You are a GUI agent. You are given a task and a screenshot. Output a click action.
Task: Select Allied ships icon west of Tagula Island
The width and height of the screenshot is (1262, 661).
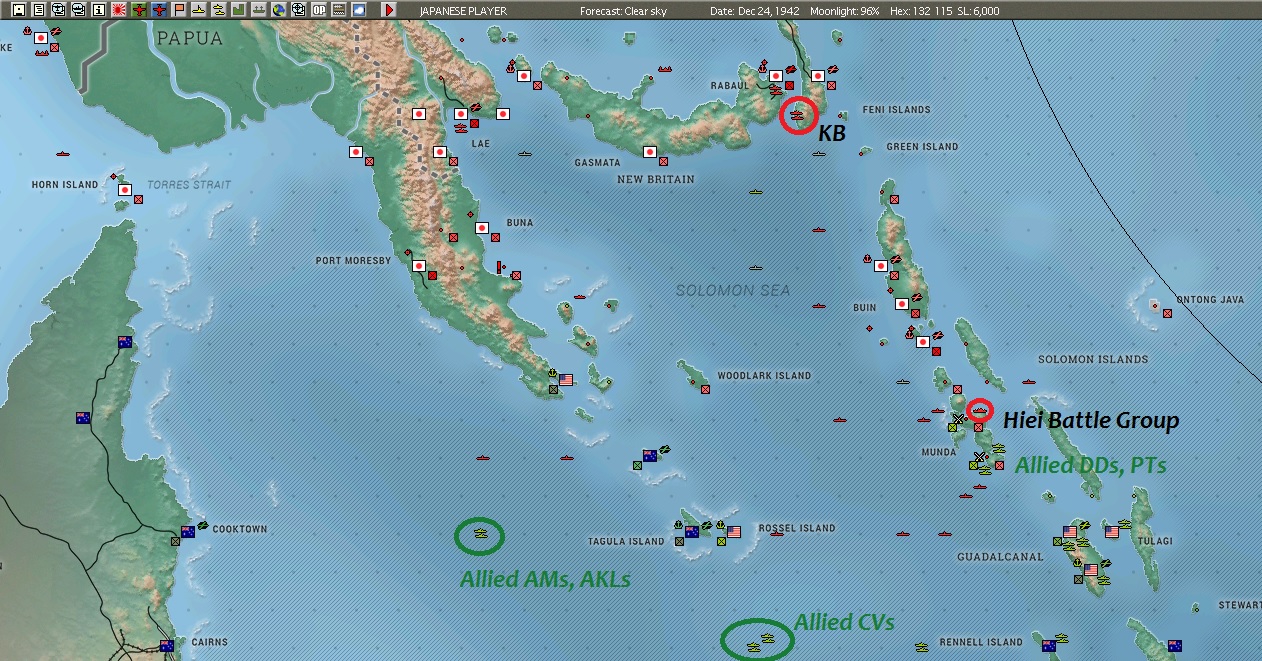(x=480, y=536)
